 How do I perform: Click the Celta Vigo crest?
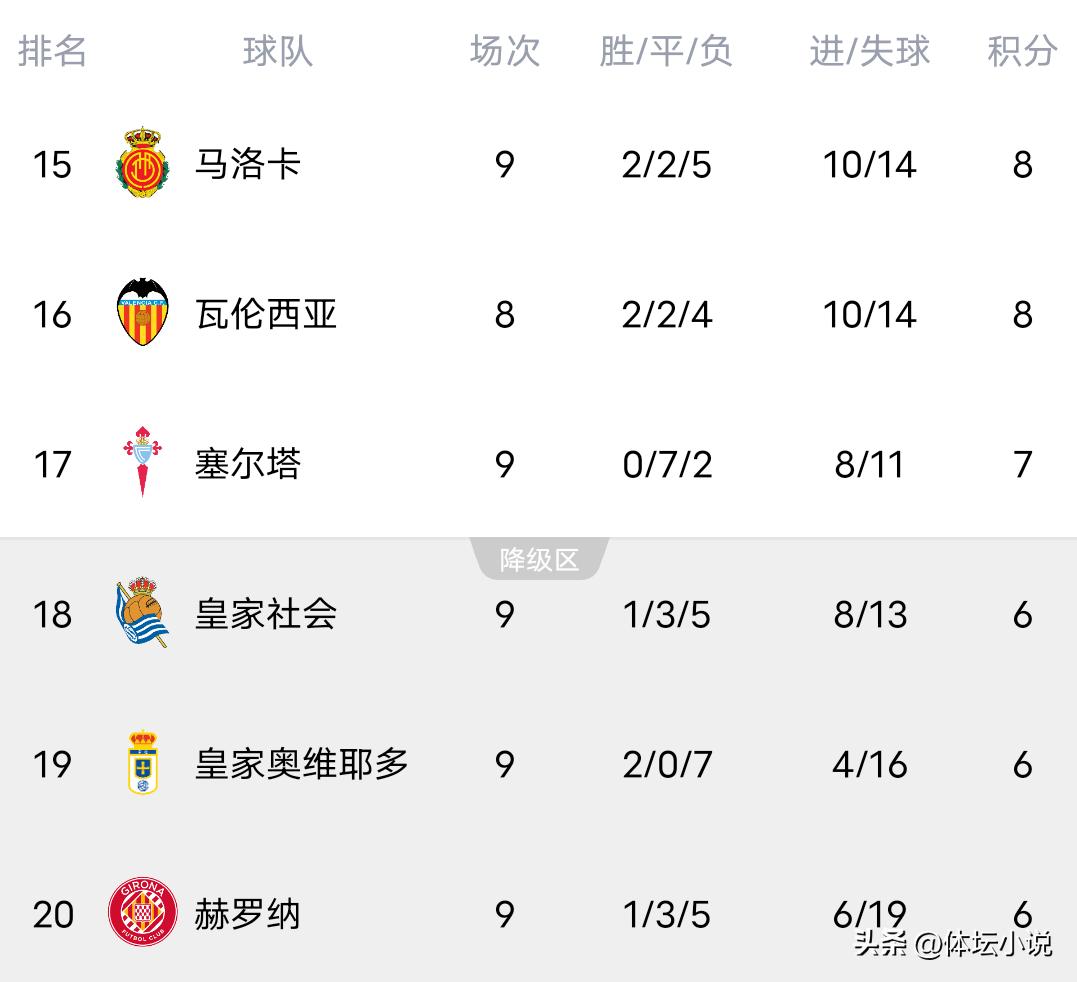(x=142, y=461)
